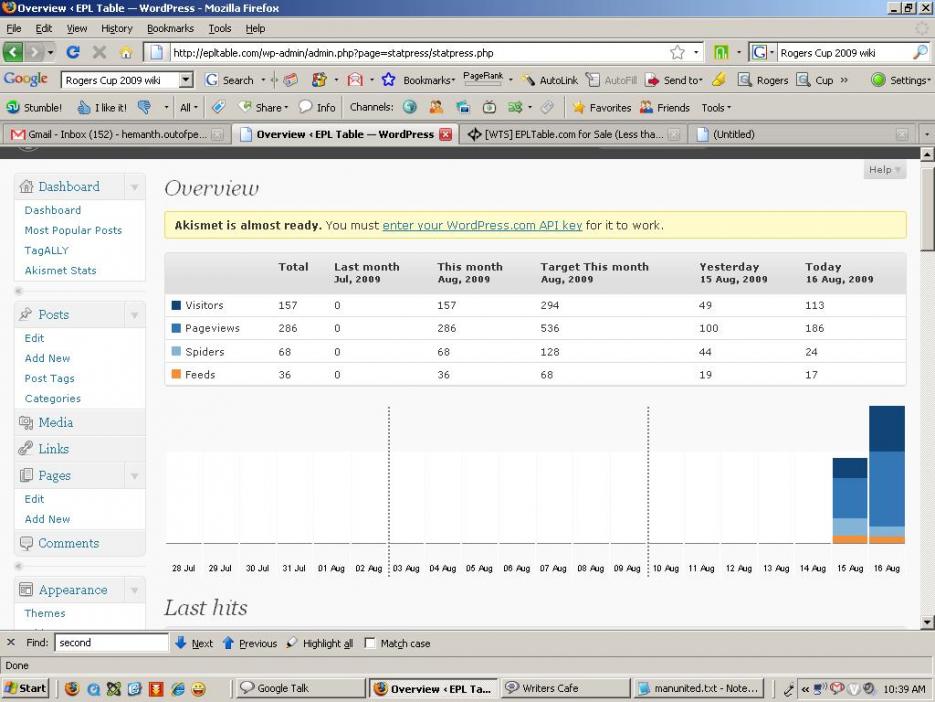935x702 pixels.
Task: Enable the Match case checkbox
Action: (x=370, y=643)
